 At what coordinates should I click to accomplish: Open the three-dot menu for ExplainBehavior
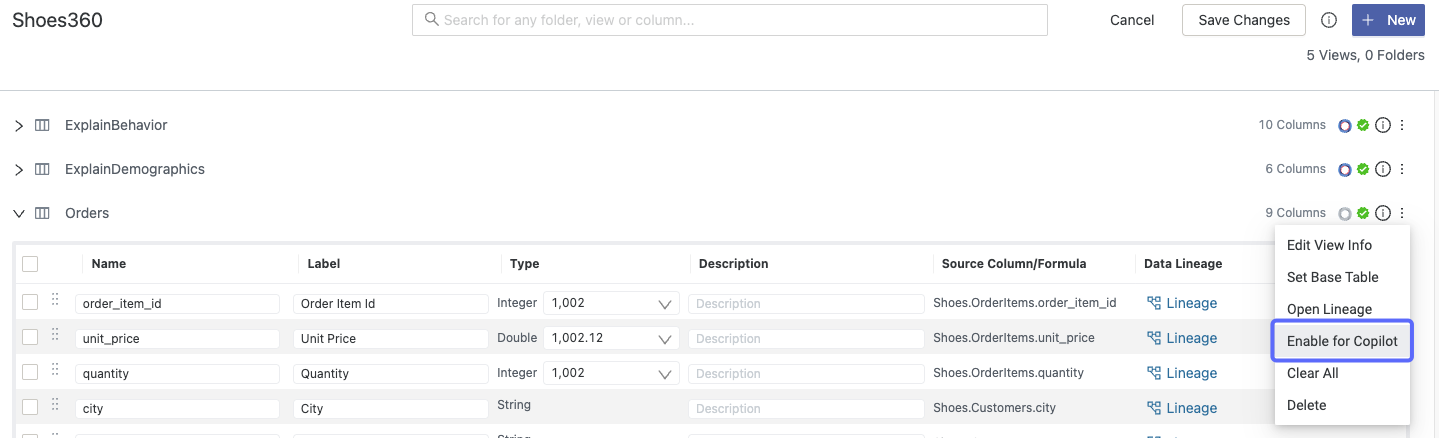1402,125
